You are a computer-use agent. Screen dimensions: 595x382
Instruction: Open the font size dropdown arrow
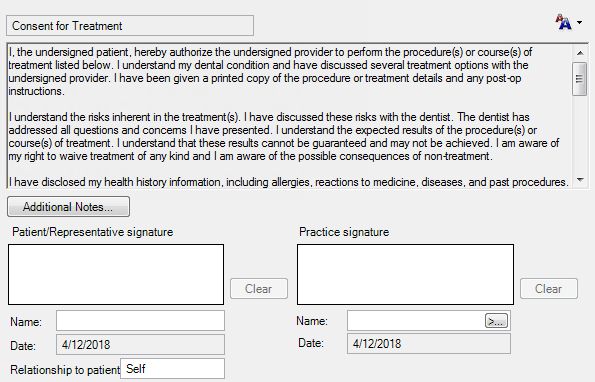pos(579,23)
